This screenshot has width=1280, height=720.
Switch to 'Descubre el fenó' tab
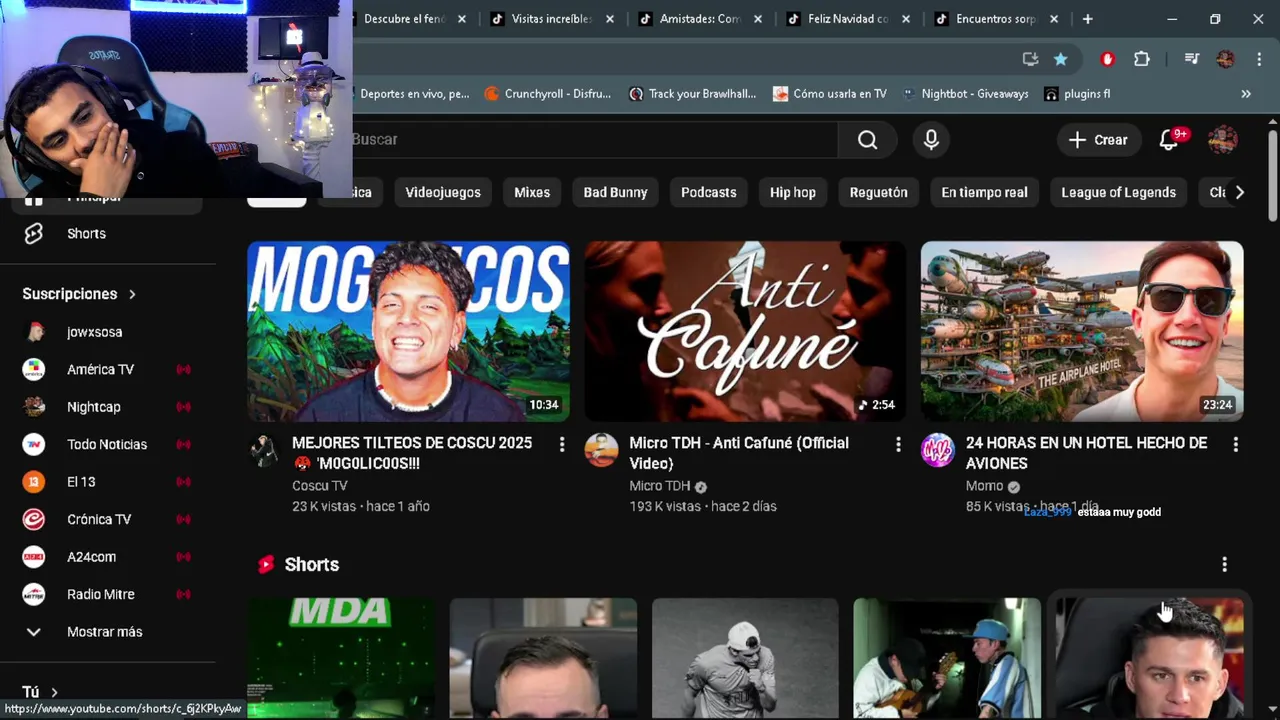405,19
